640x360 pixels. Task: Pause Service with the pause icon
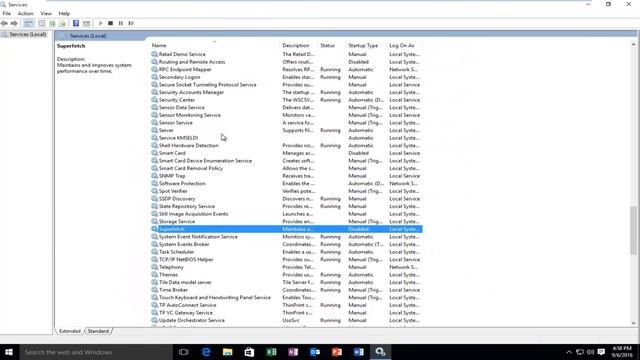[121, 23]
